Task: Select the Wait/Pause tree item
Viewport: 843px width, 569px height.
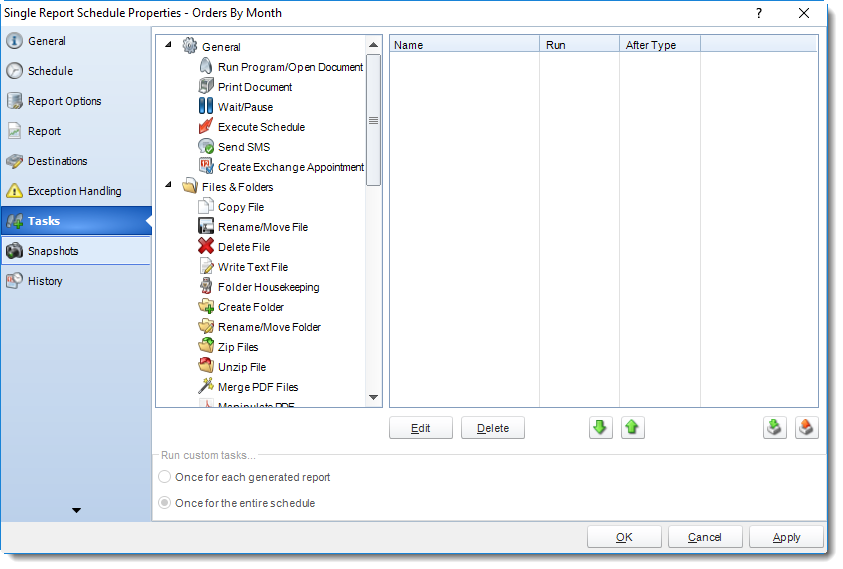Action: click(245, 107)
